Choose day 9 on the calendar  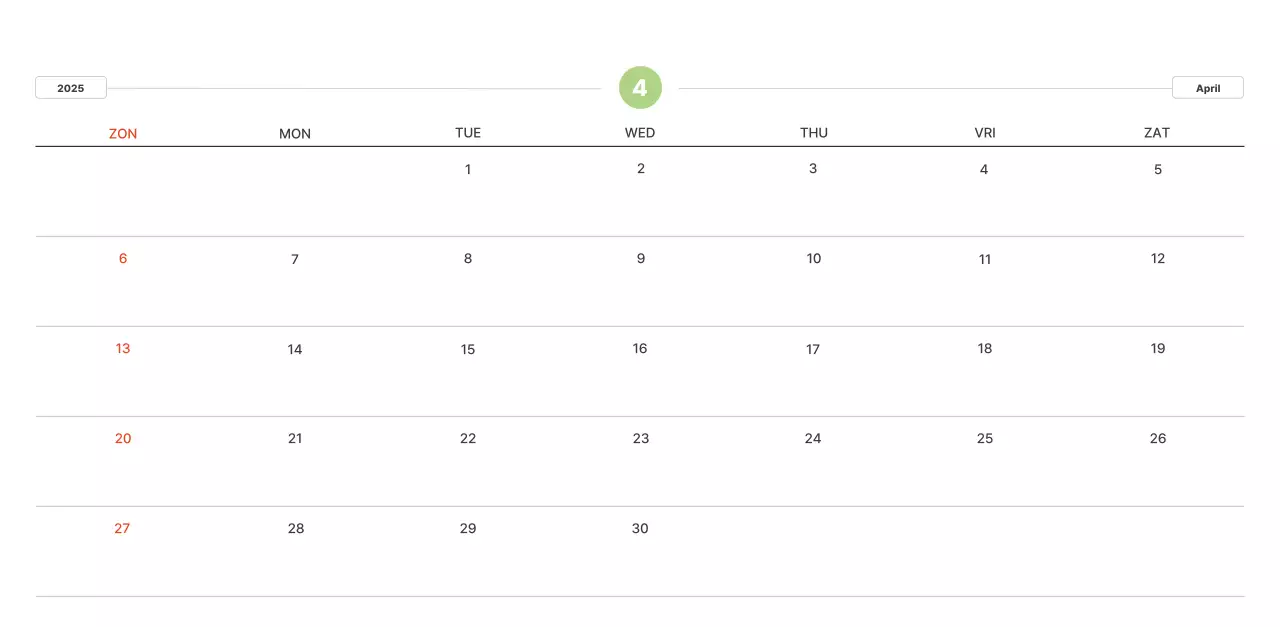point(641,258)
